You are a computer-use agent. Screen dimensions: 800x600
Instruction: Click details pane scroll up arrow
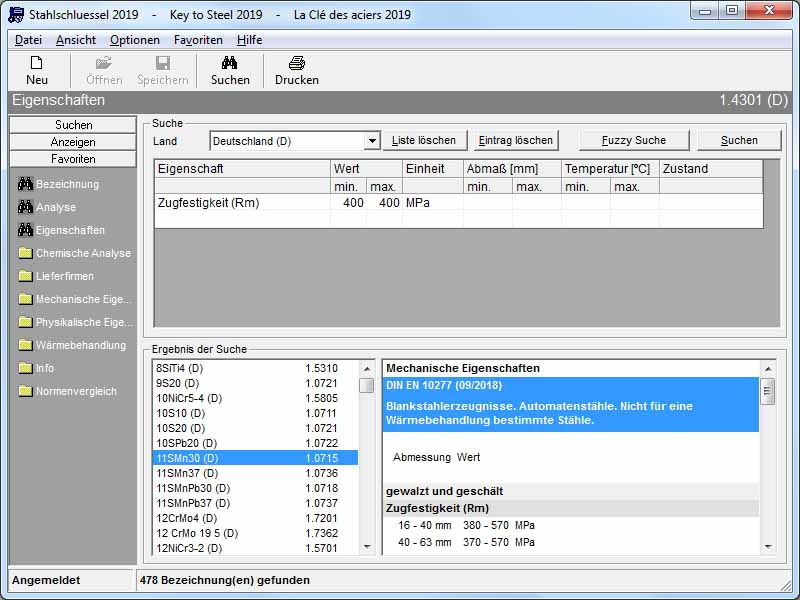click(767, 368)
